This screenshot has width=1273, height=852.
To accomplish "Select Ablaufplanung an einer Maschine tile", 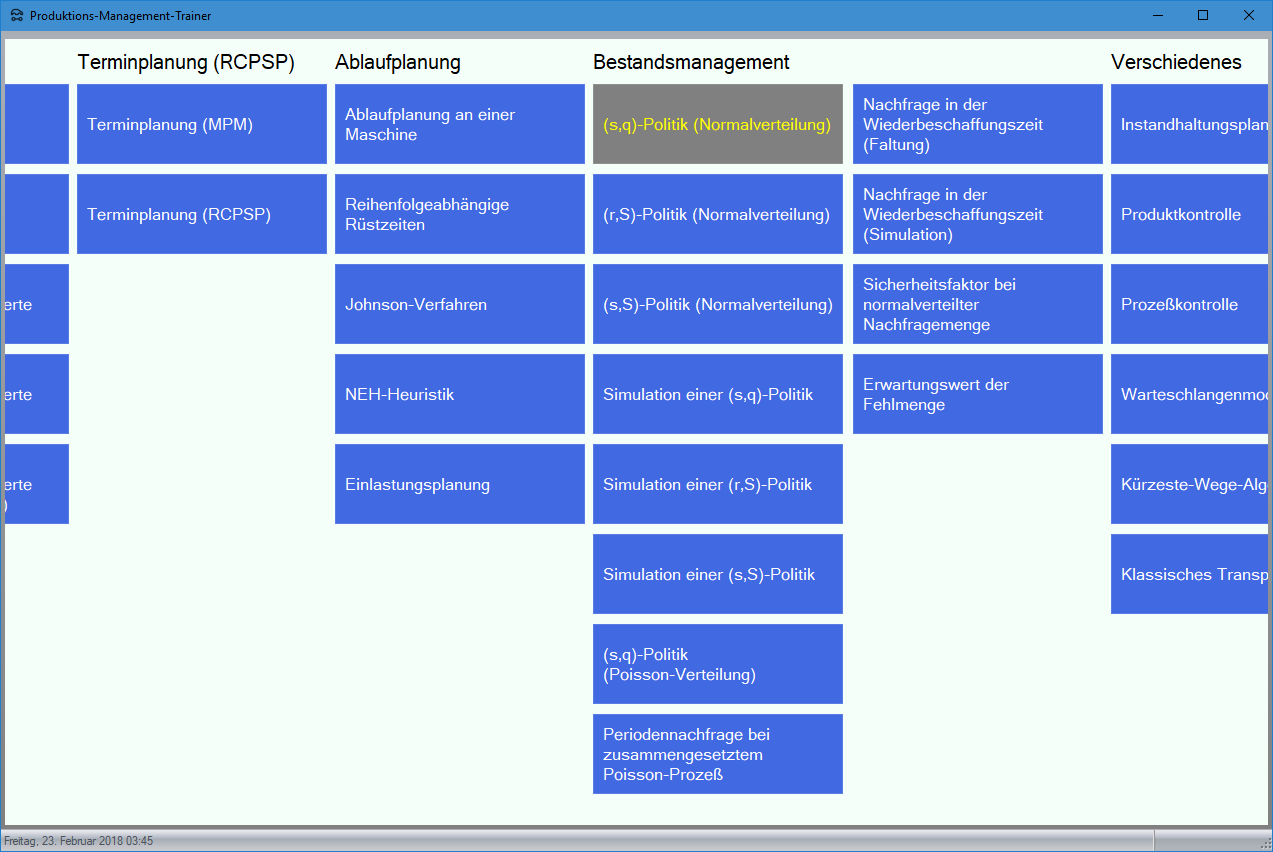I will tap(459, 124).
